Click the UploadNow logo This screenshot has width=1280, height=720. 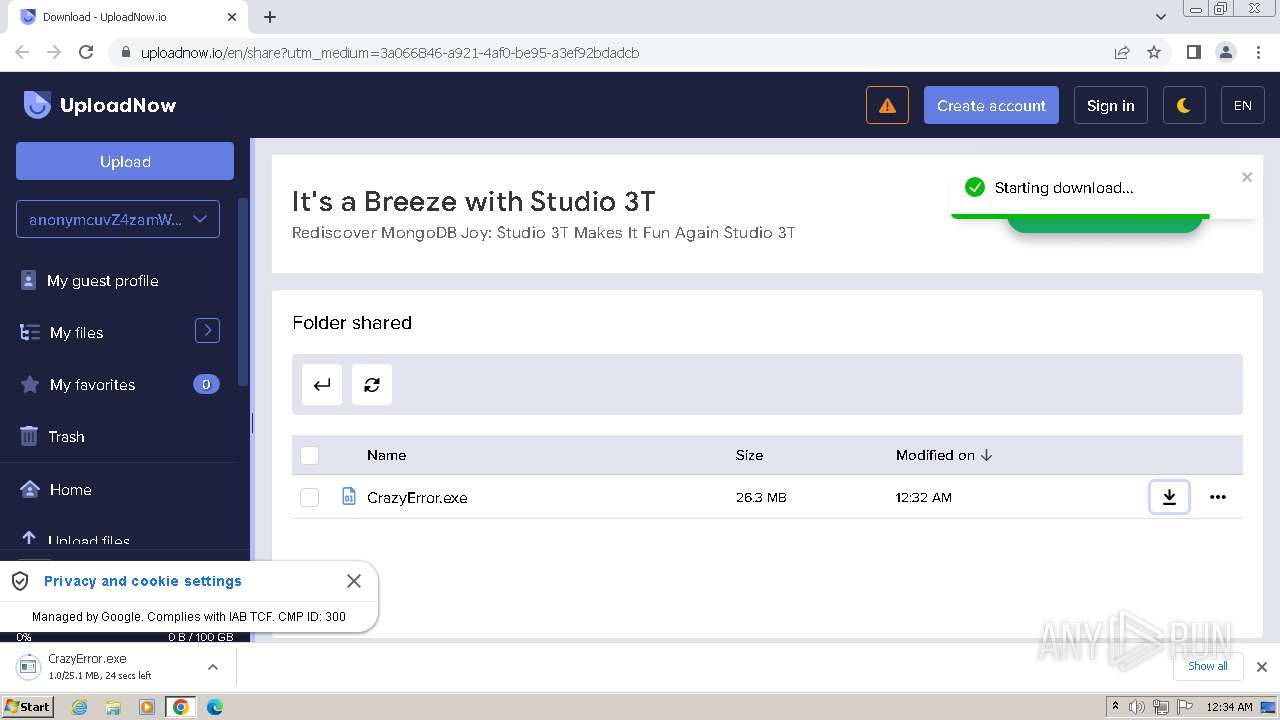click(x=100, y=105)
